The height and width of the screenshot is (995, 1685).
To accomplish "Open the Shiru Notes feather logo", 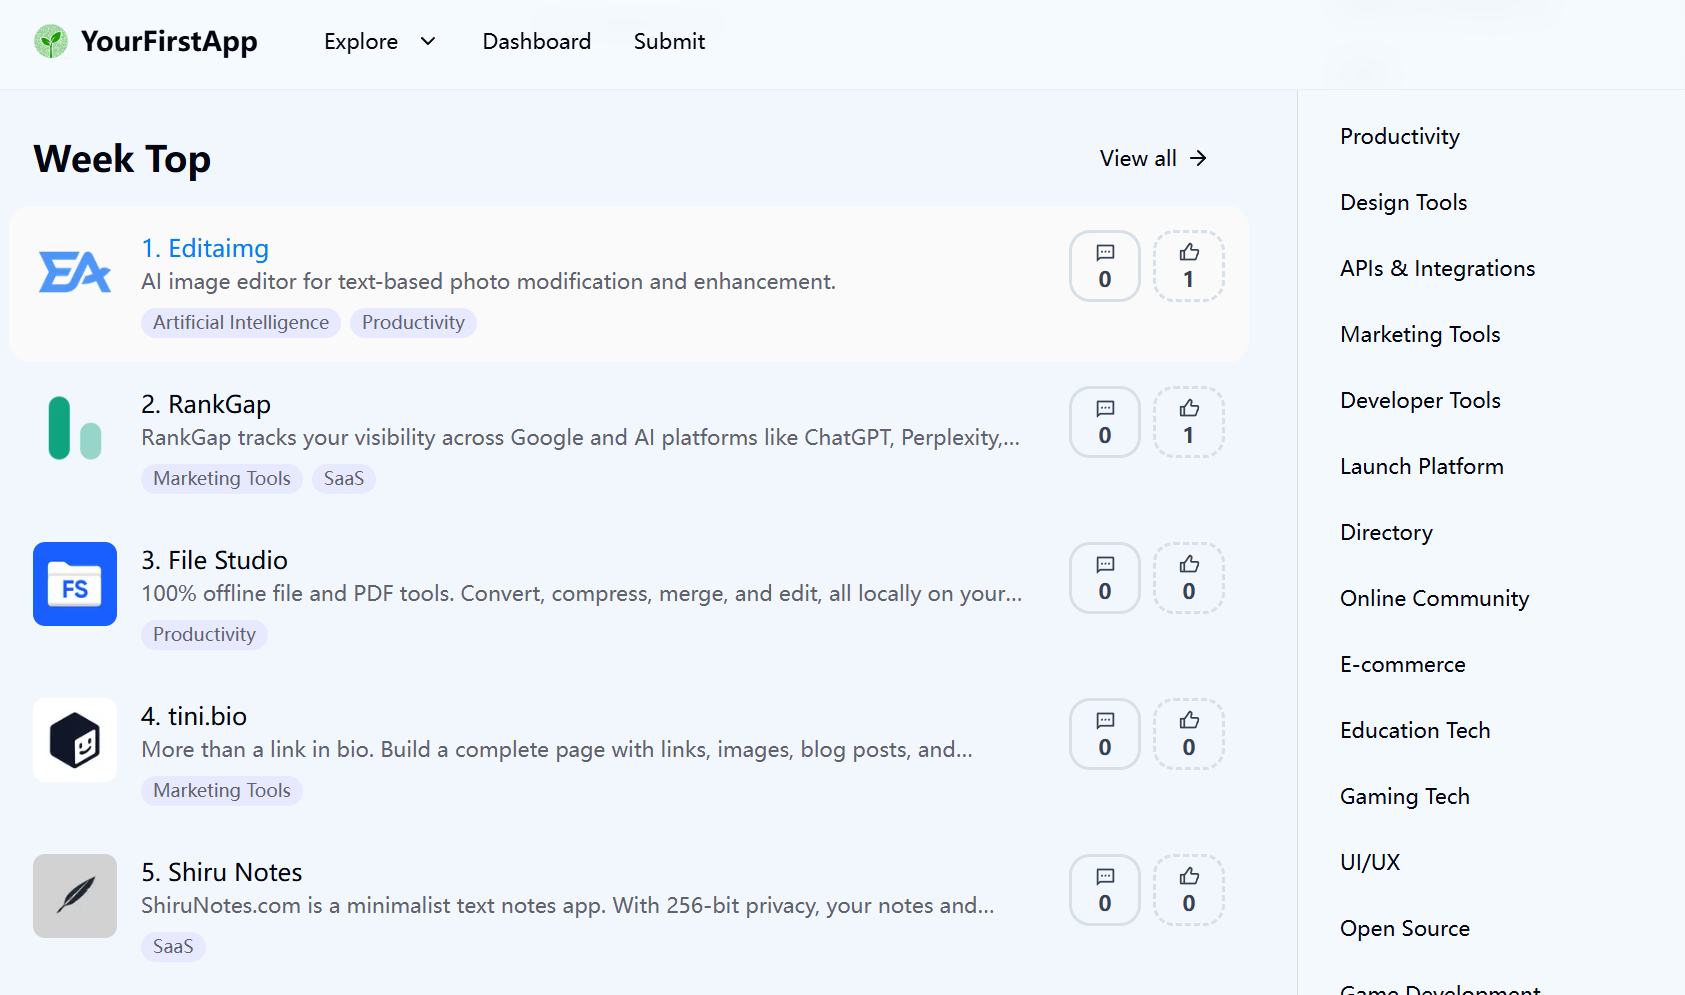I will click(x=75, y=896).
